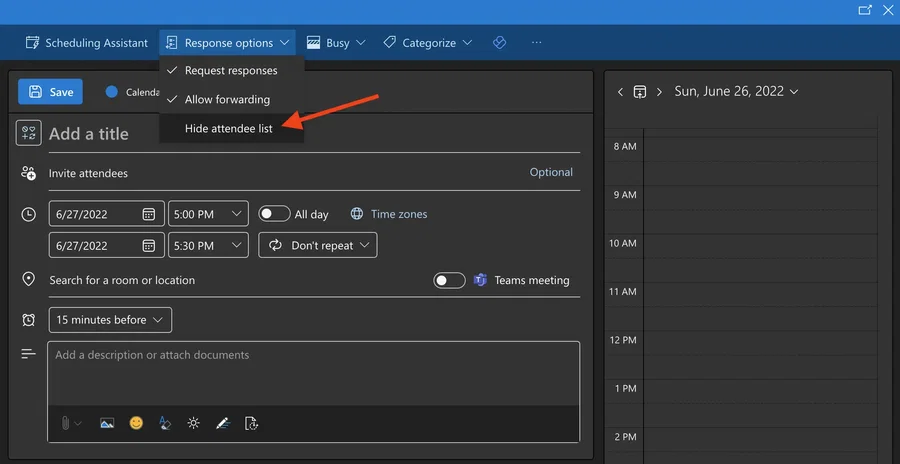The width and height of the screenshot is (900, 464).
Task: Open the Don't repeat recurrence dropdown
Action: [x=318, y=245]
